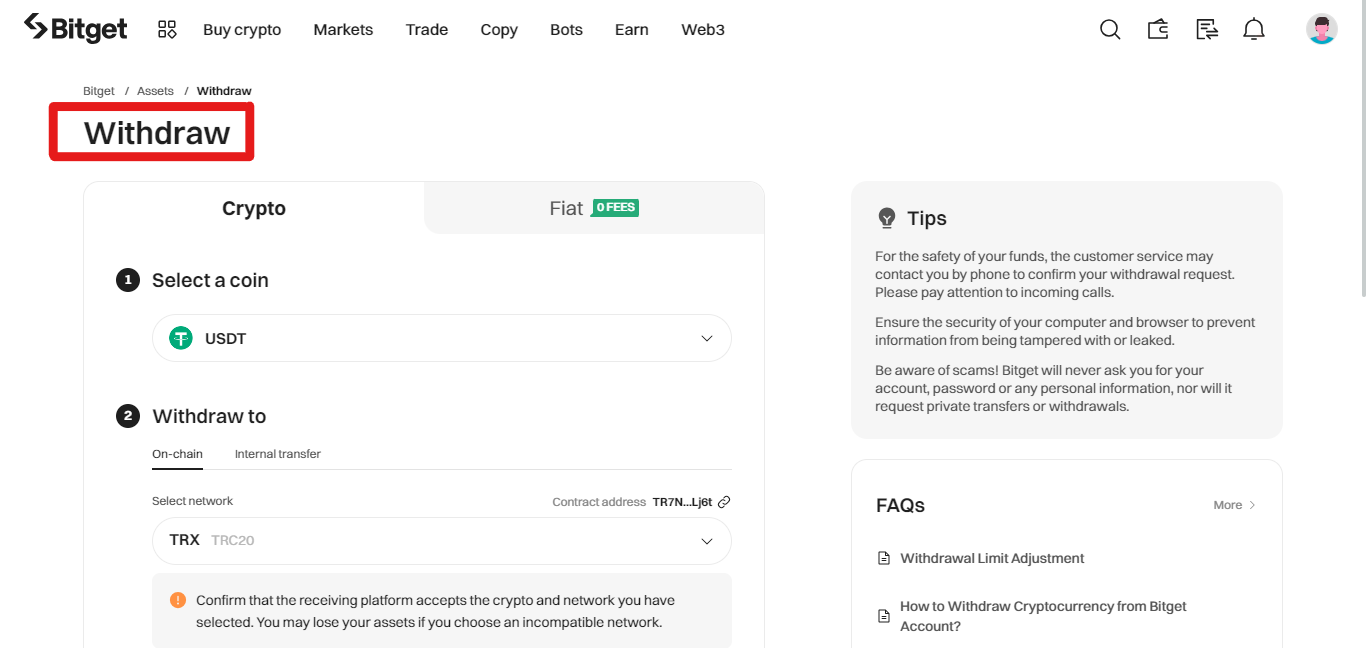Screen dimensions: 1366x648
Task: Open How to Withdraw Cryptocurrency FAQ
Action: point(1043,616)
